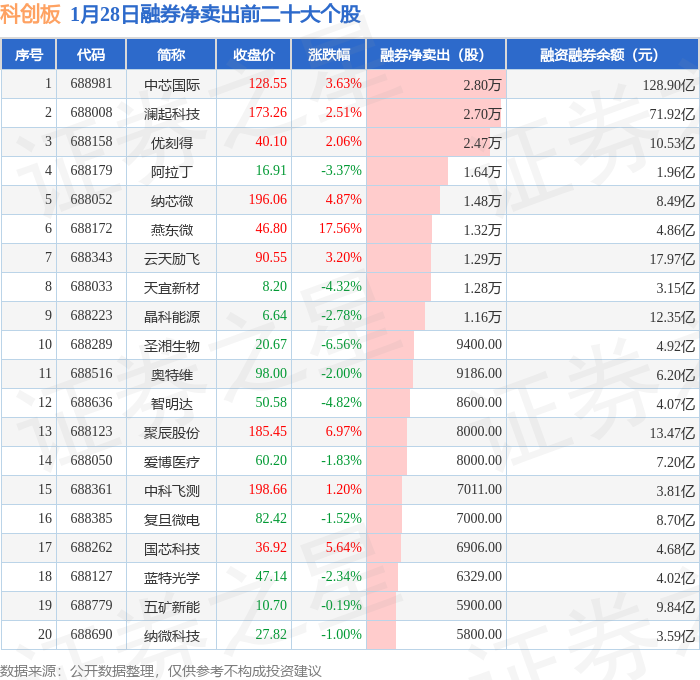The image size is (700, 680).
Task: Click the 17.97亿 balance value
Action: [x=672, y=259]
